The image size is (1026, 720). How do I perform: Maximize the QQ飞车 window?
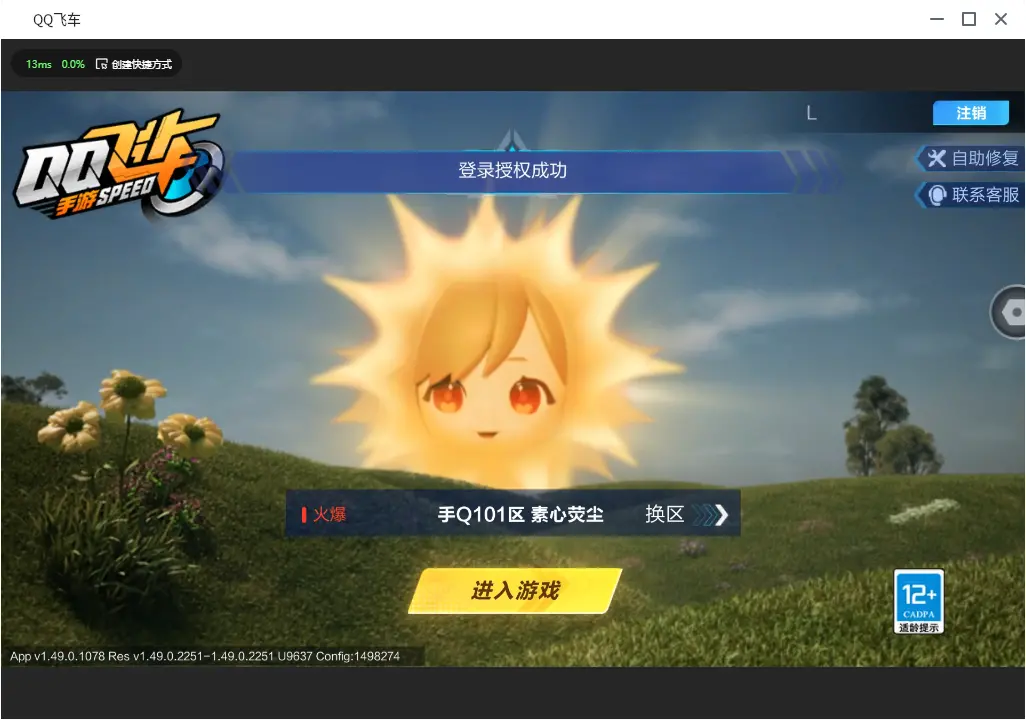969,20
